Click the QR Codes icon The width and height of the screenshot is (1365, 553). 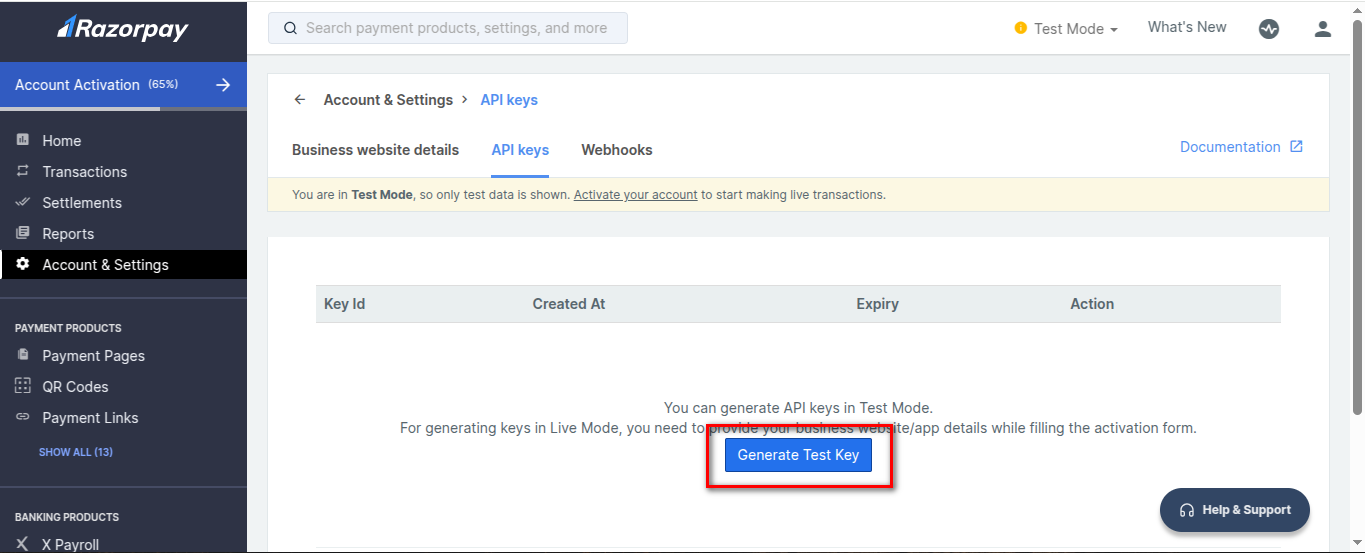tap(23, 386)
